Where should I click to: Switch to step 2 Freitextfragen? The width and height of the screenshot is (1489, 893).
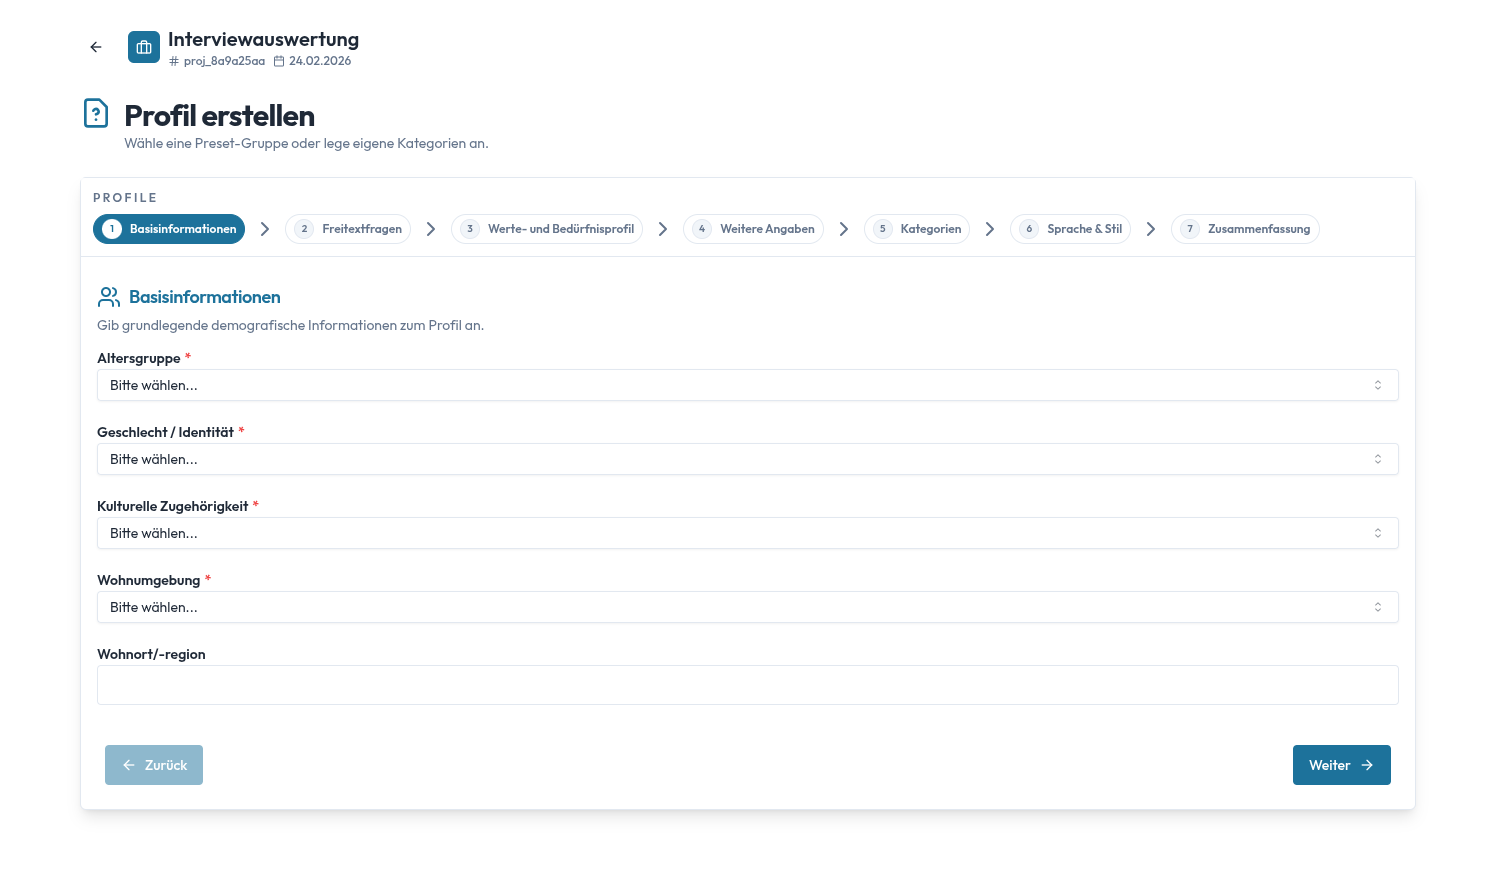348,229
